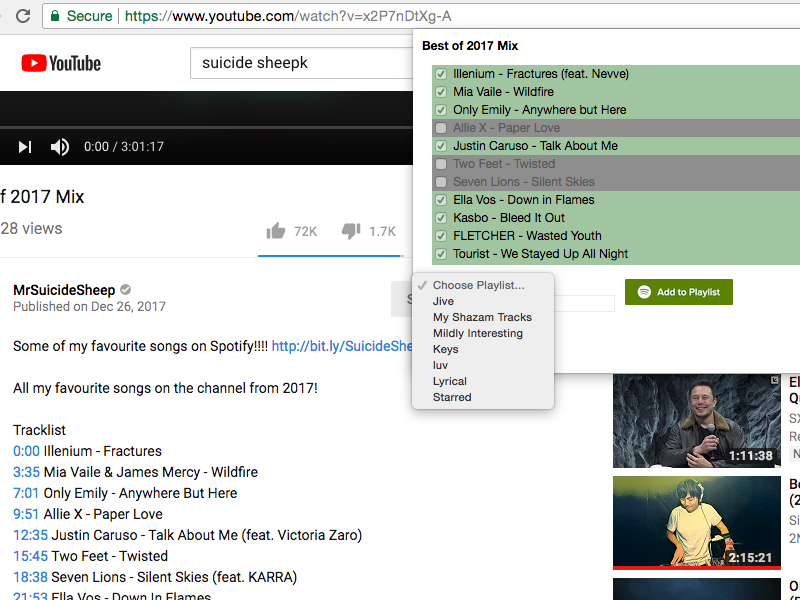
Task: Click the browser URL address bar
Action: tap(421, 16)
